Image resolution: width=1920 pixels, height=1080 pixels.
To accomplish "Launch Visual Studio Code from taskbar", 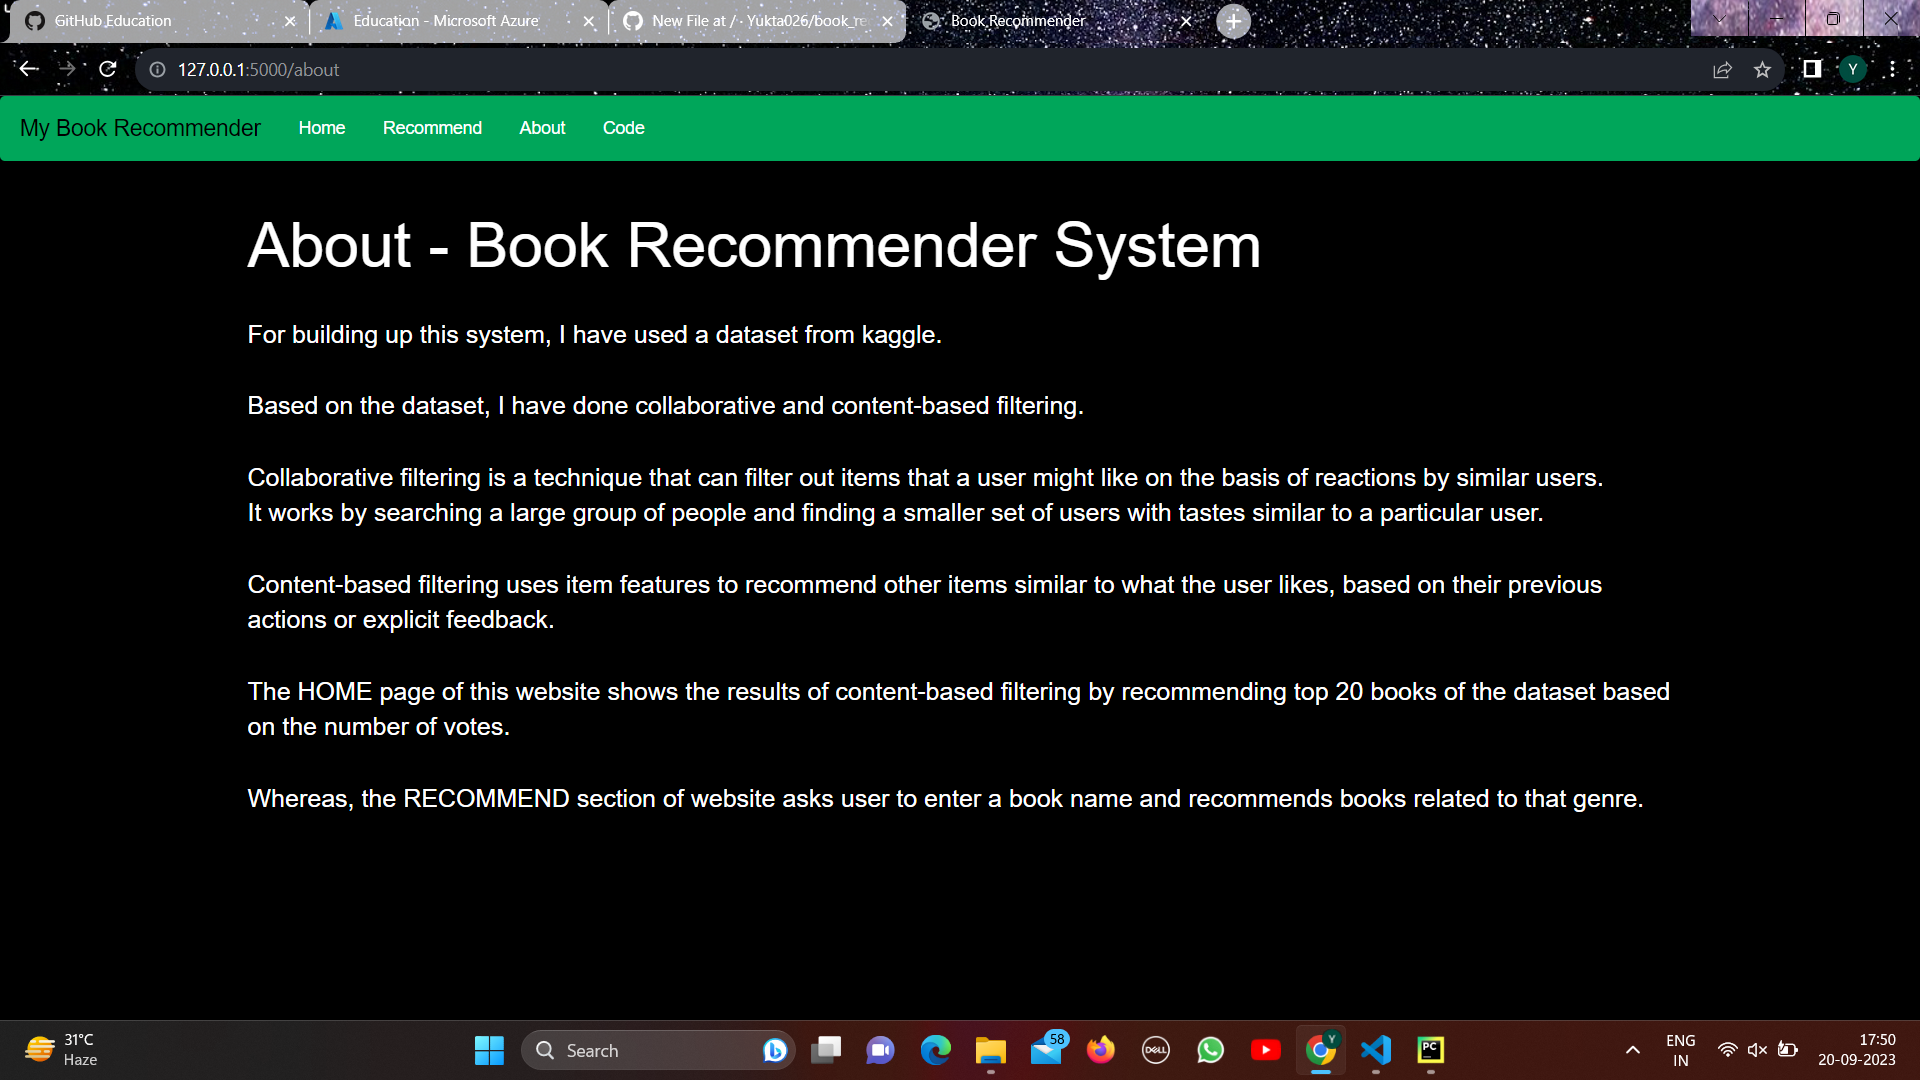I will click(1376, 1050).
